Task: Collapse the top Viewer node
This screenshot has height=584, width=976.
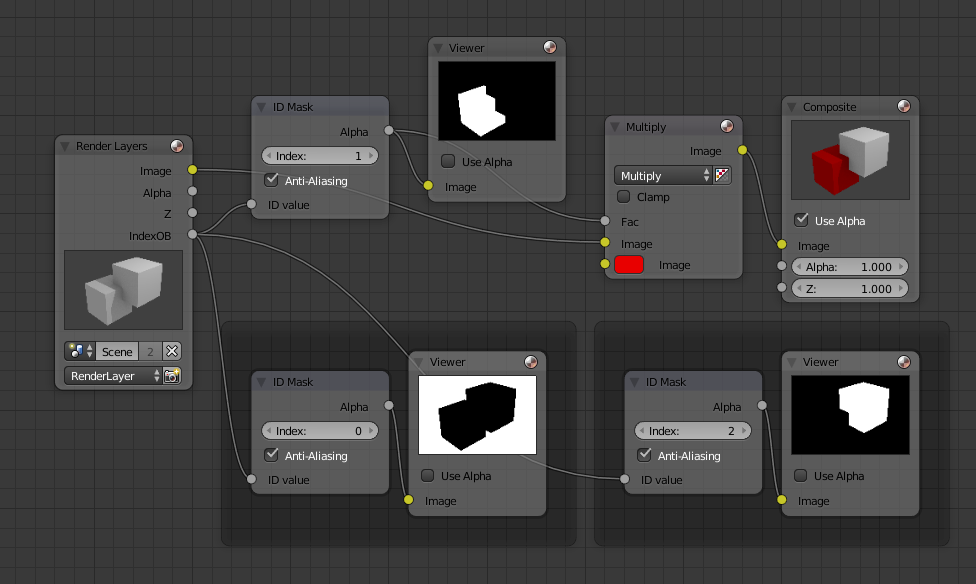Action: tap(438, 48)
